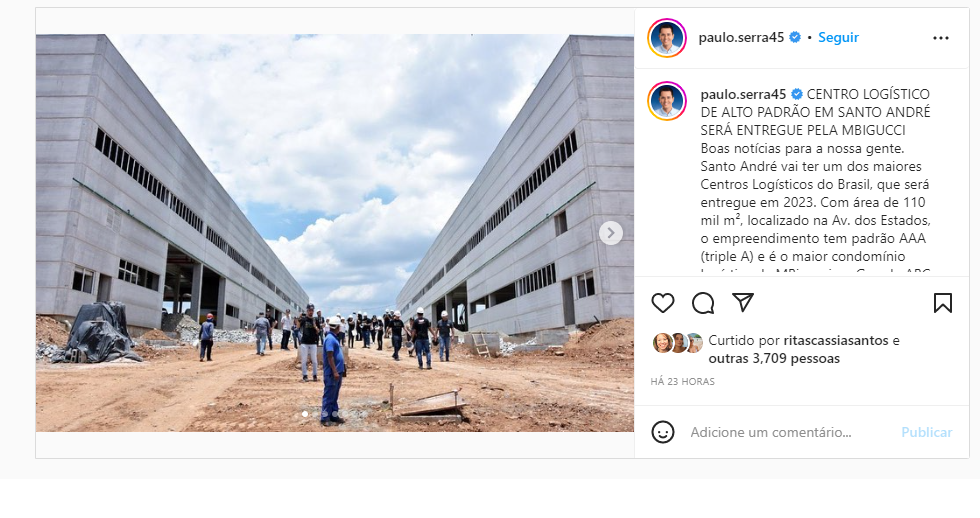Click Publicar to post the comment

pos(926,432)
